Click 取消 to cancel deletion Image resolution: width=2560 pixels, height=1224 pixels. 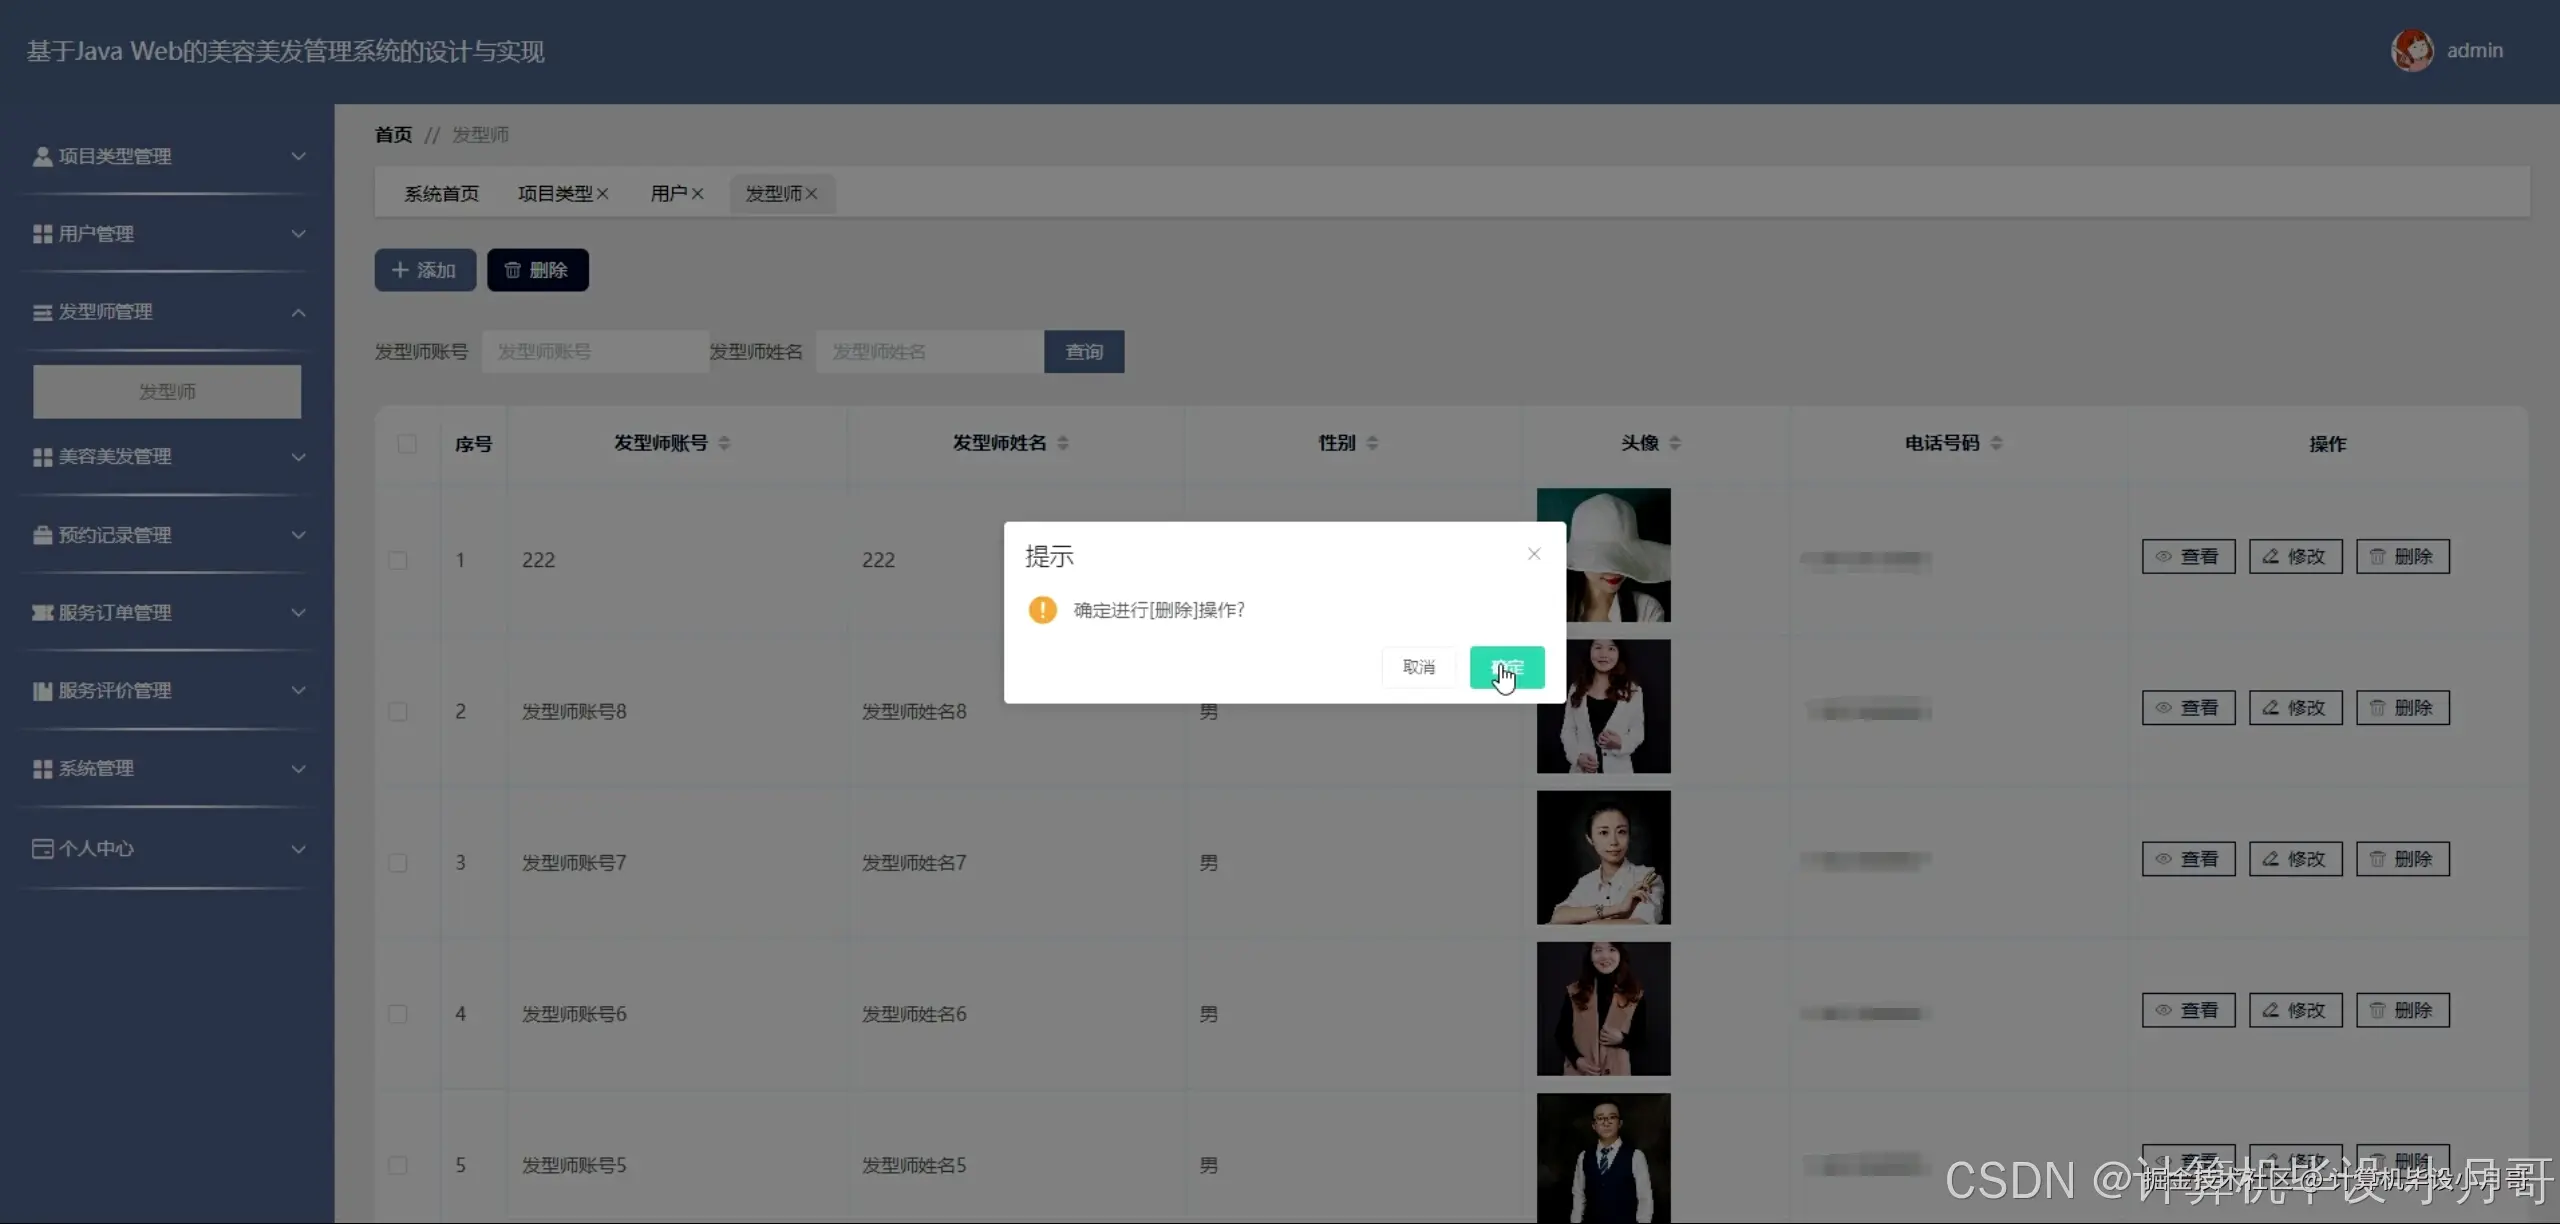(x=1418, y=667)
